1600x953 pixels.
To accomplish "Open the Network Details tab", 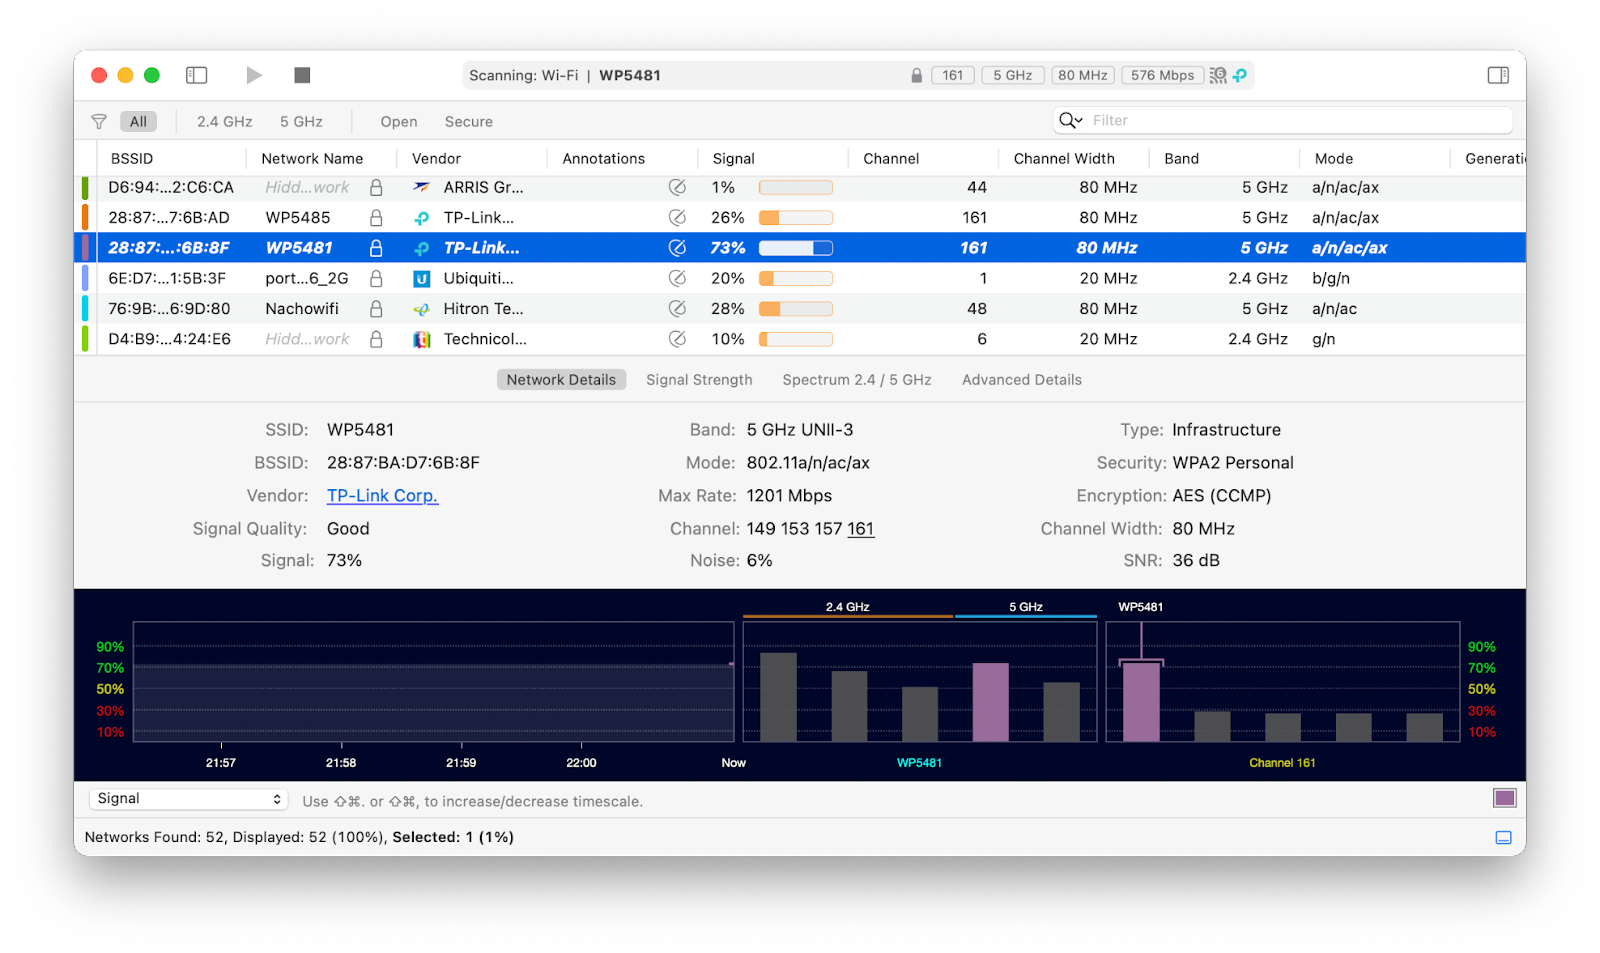I will pyautogui.click(x=561, y=380).
